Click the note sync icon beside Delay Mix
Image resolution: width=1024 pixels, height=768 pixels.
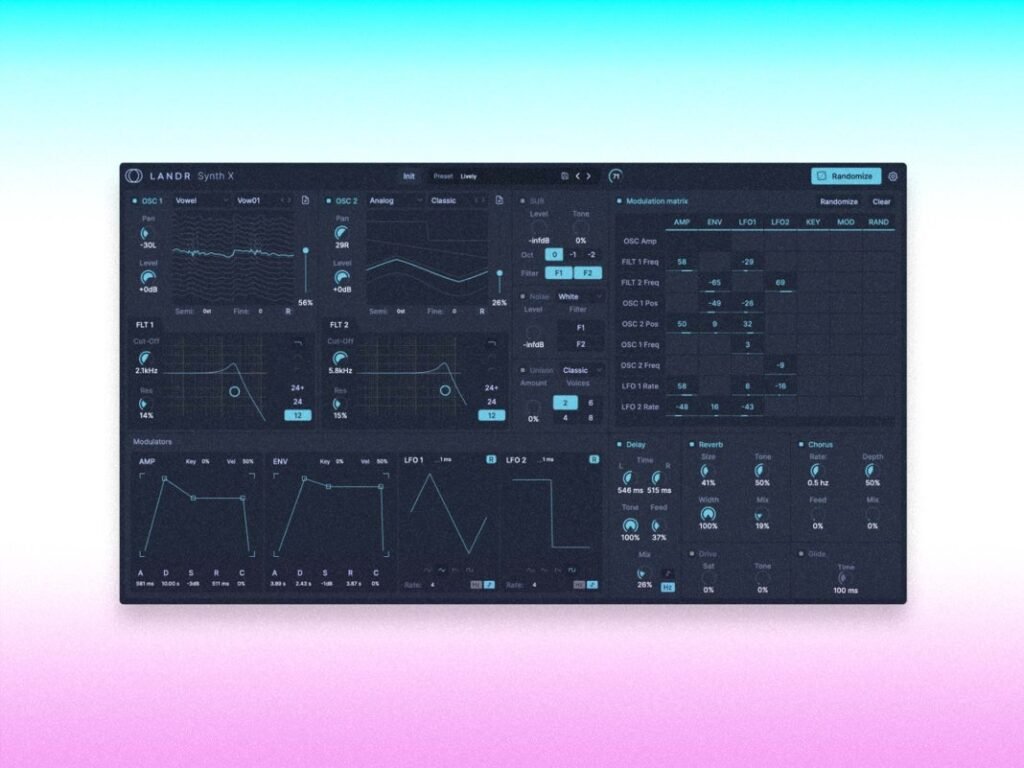pos(668,572)
